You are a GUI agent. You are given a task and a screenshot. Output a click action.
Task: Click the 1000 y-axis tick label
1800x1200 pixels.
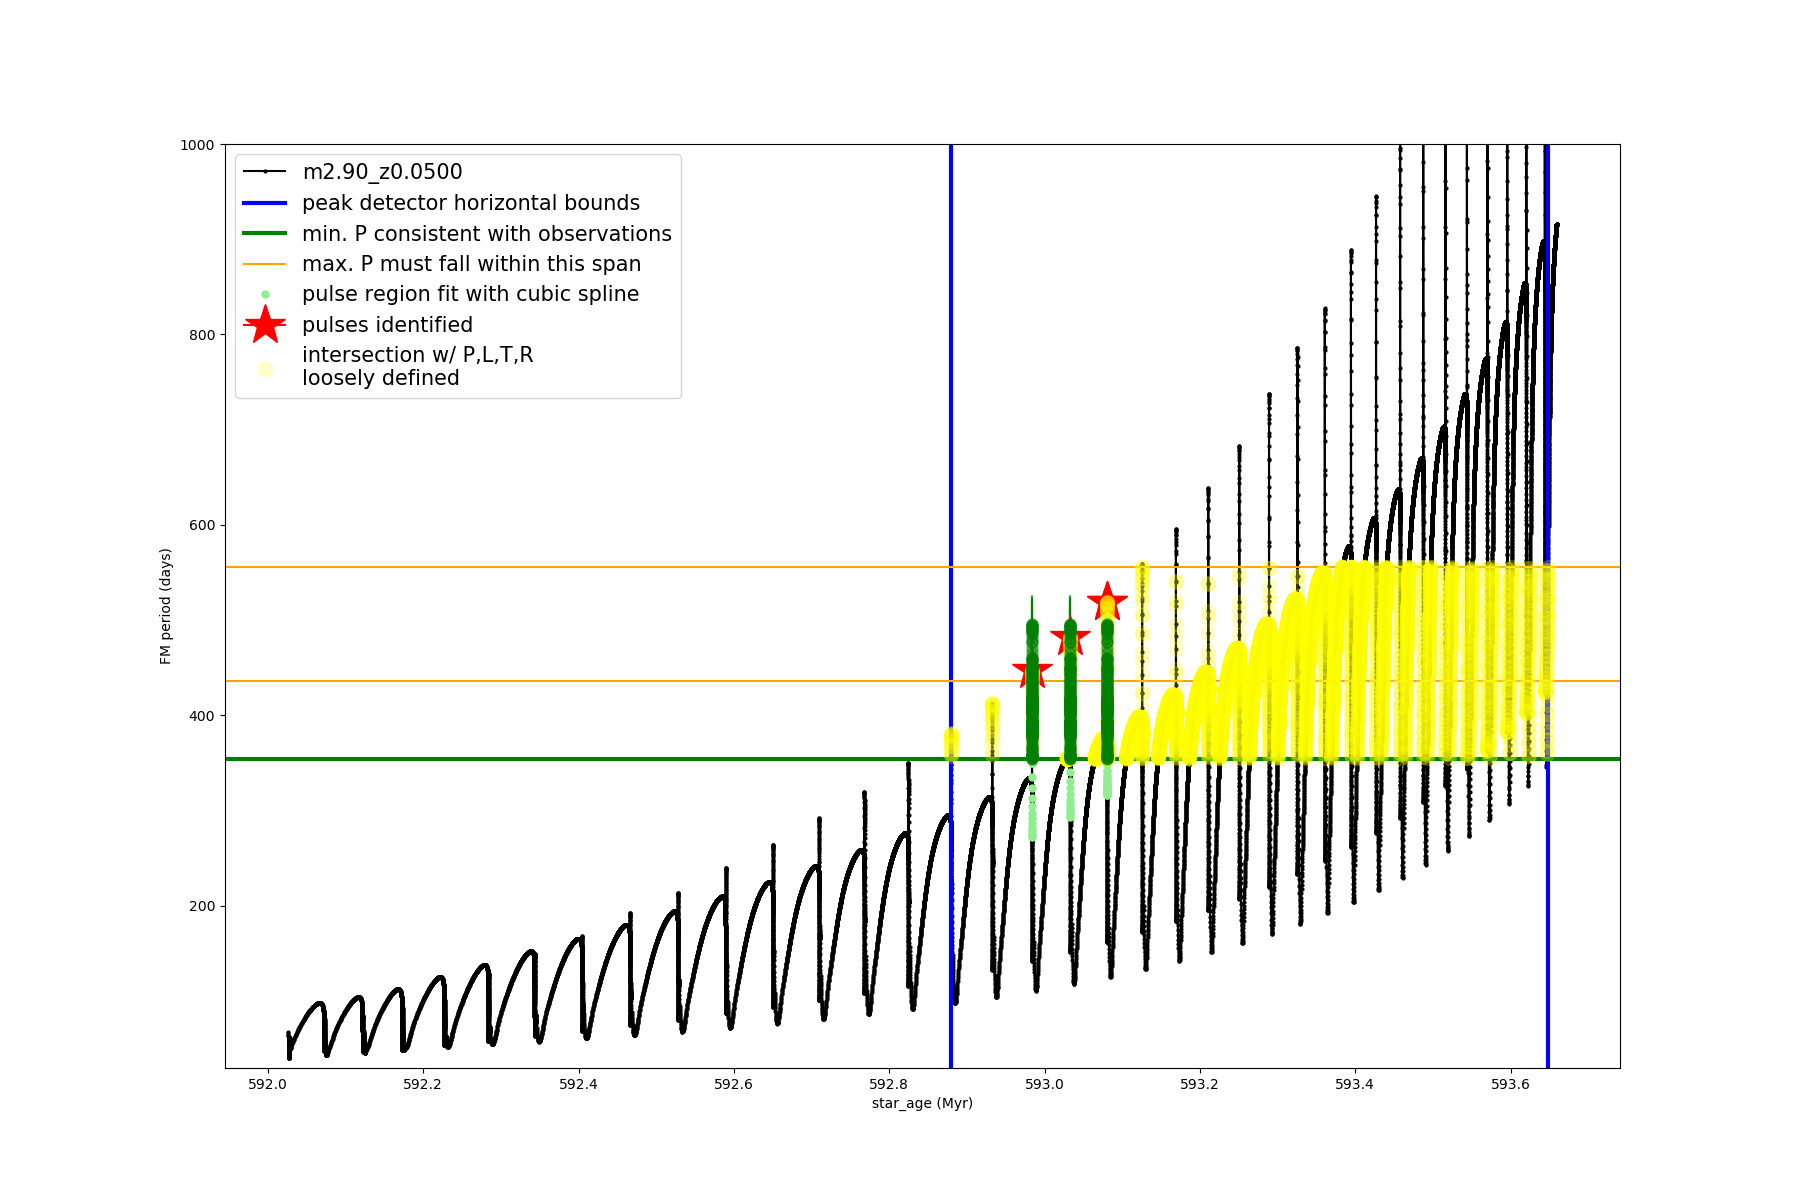[197, 145]
